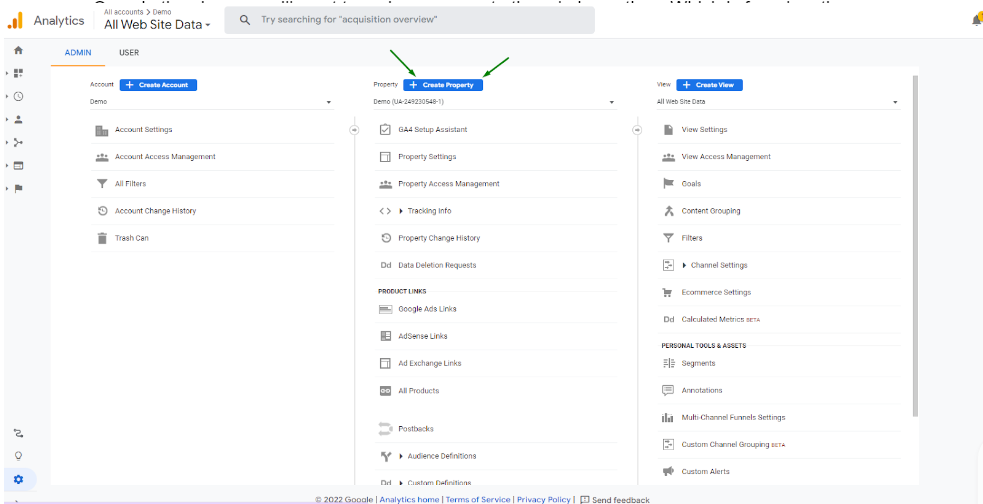Open the Home icon in left sidebar
Viewport: 983px width, 504px height.
(x=18, y=50)
